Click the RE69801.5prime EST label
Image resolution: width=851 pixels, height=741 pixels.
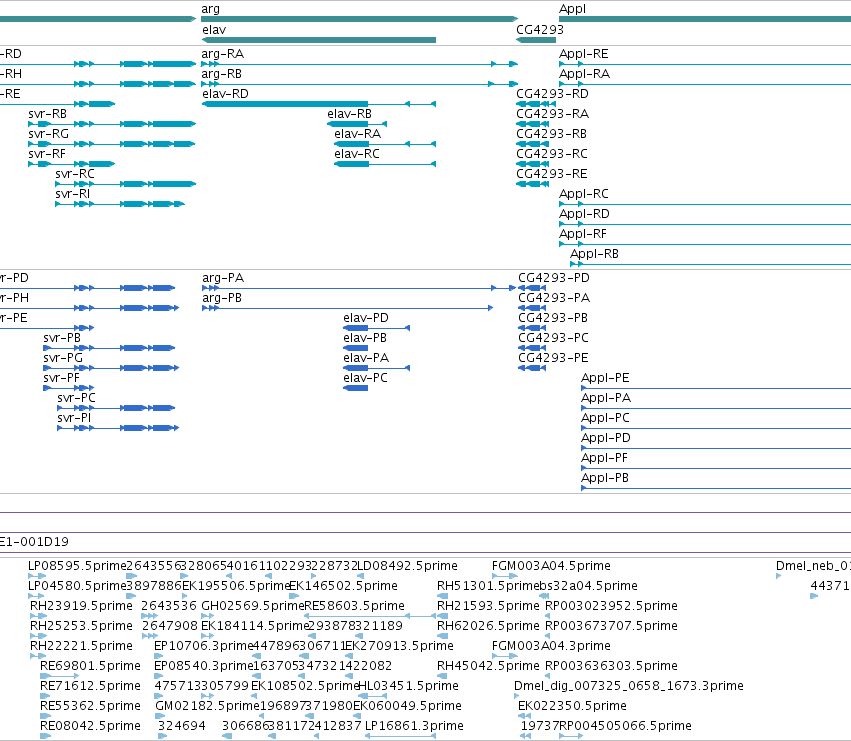pos(91,666)
